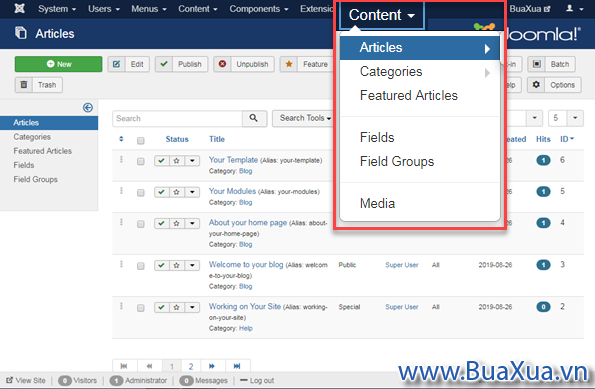Screen dimensions: 595x389
Task: Click the Trash bin icon
Action: (x=24, y=85)
